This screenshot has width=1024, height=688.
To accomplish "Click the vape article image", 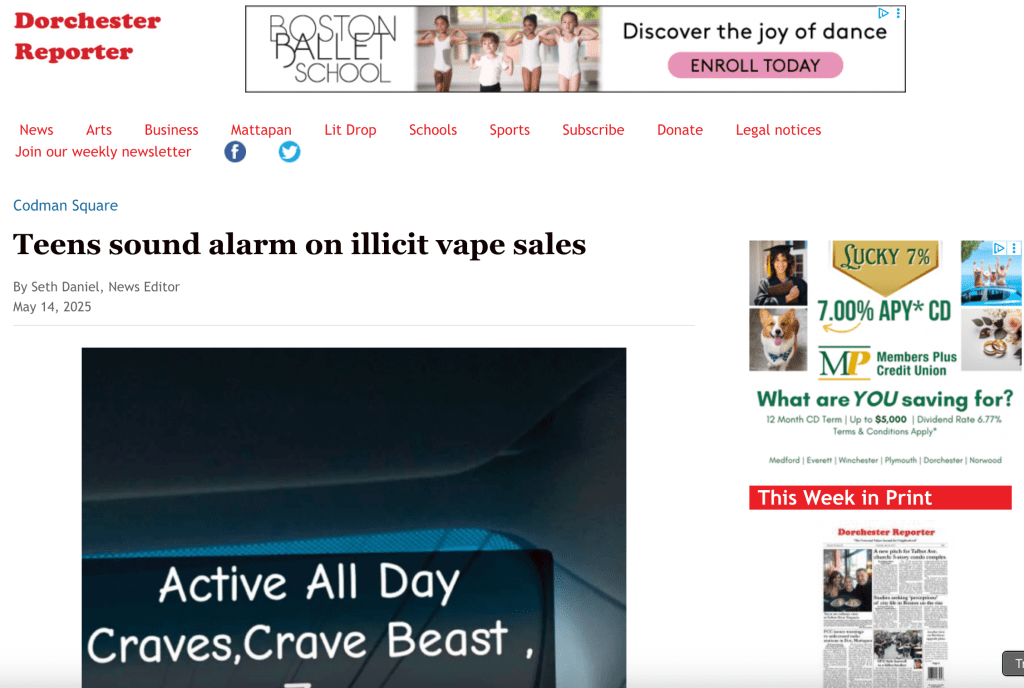I will click(353, 518).
